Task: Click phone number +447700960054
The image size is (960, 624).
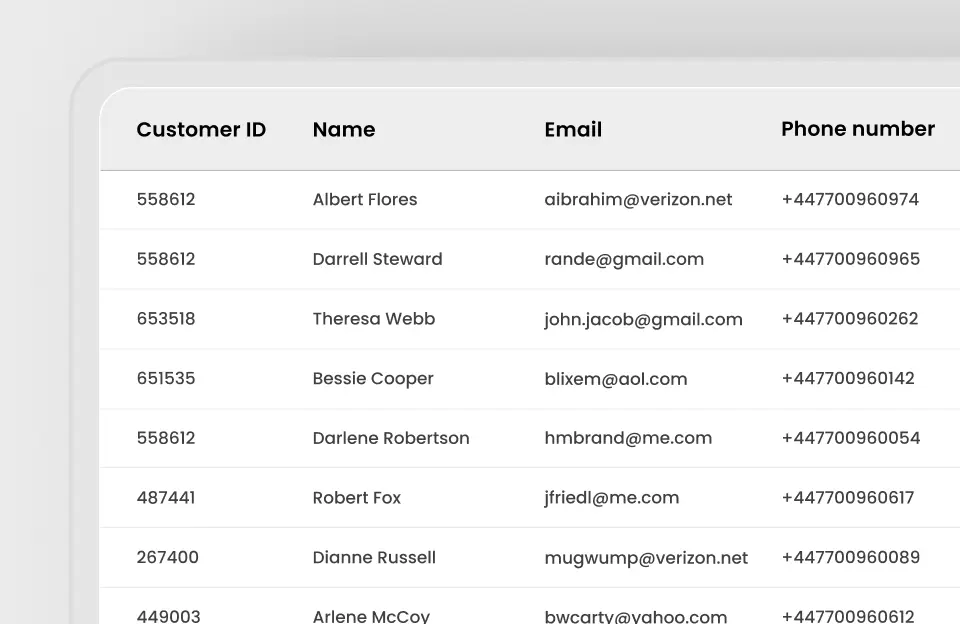Action: click(x=850, y=438)
